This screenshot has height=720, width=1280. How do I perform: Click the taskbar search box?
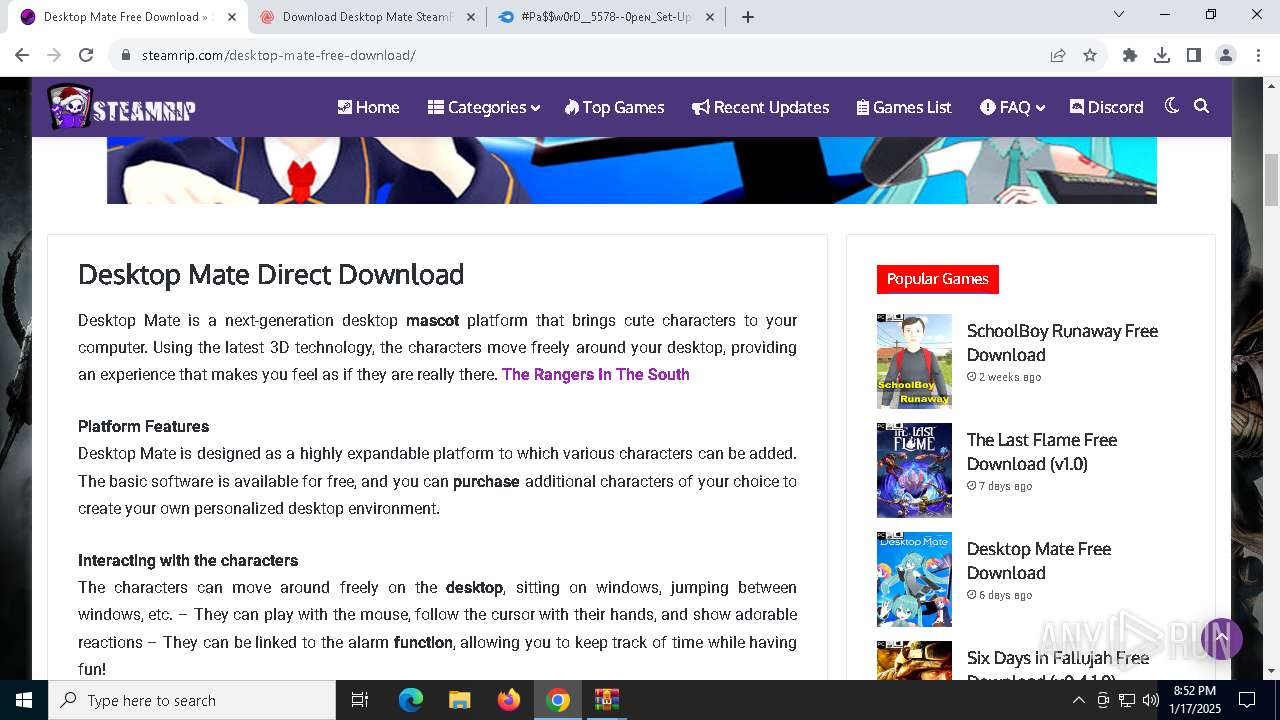pos(192,700)
